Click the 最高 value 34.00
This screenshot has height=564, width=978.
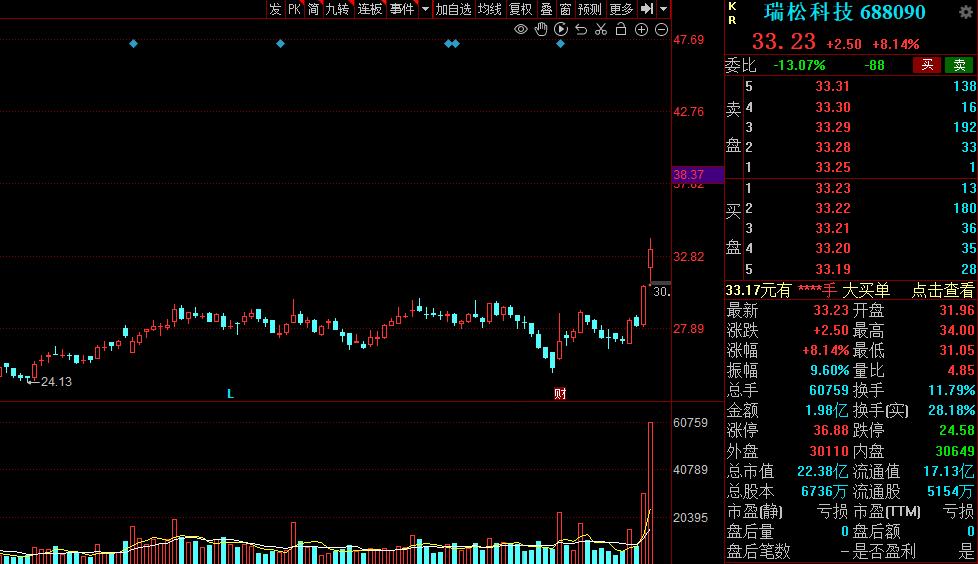pyautogui.click(x=957, y=330)
